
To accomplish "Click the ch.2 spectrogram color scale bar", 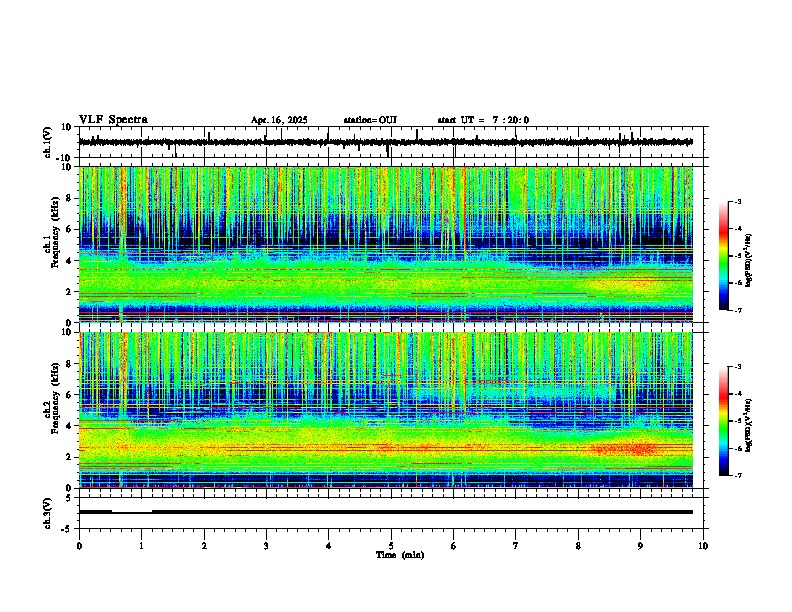I will click(x=724, y=421).
